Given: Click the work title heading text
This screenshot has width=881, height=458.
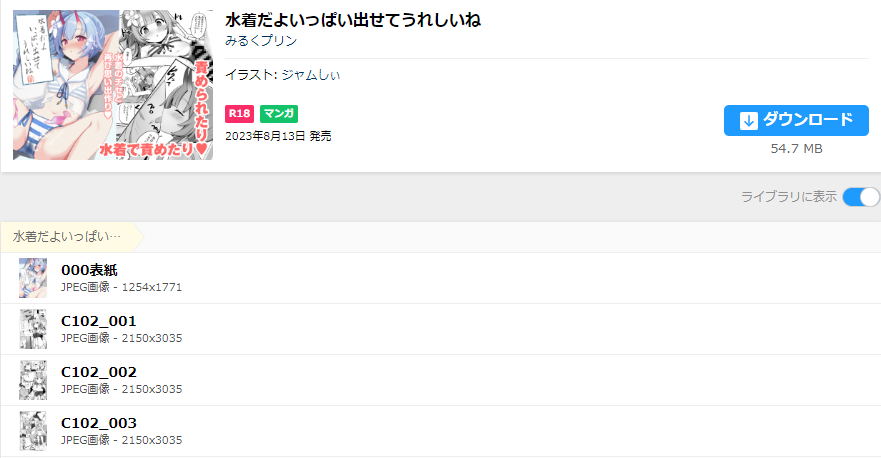Looking at the screenshot, I should pos(353,20).
